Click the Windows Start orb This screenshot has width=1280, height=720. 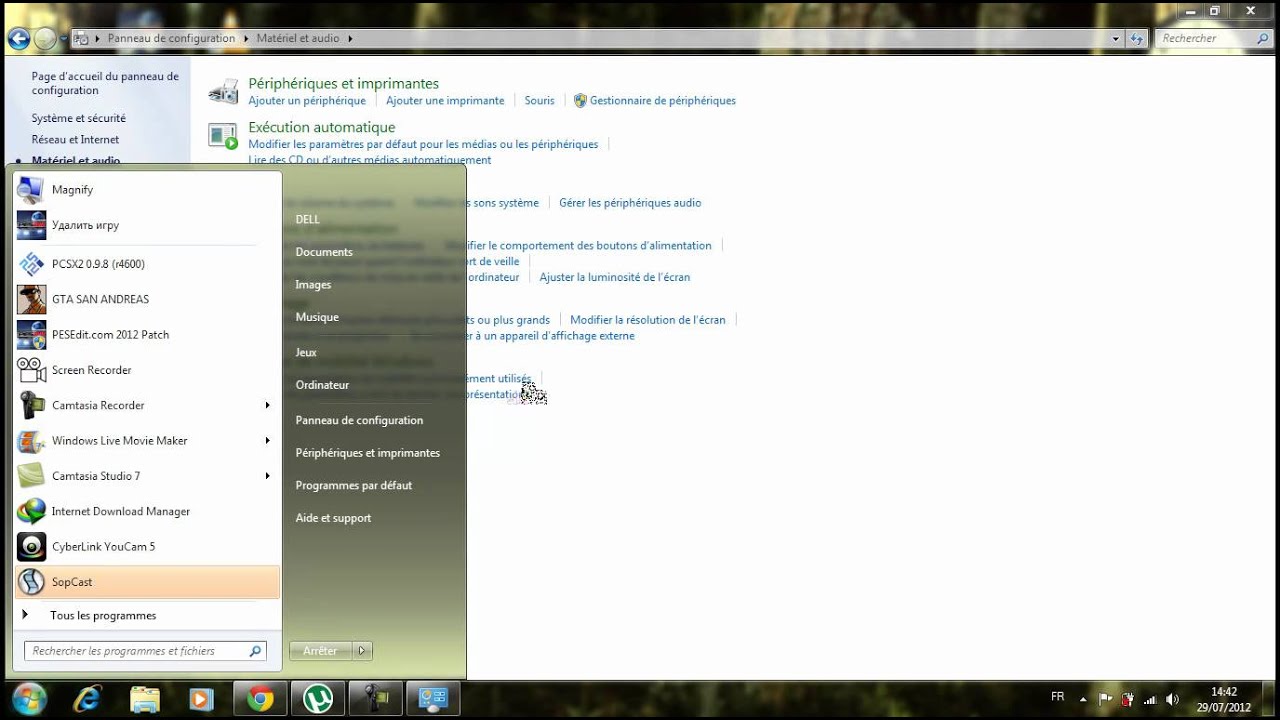(30, 698)
